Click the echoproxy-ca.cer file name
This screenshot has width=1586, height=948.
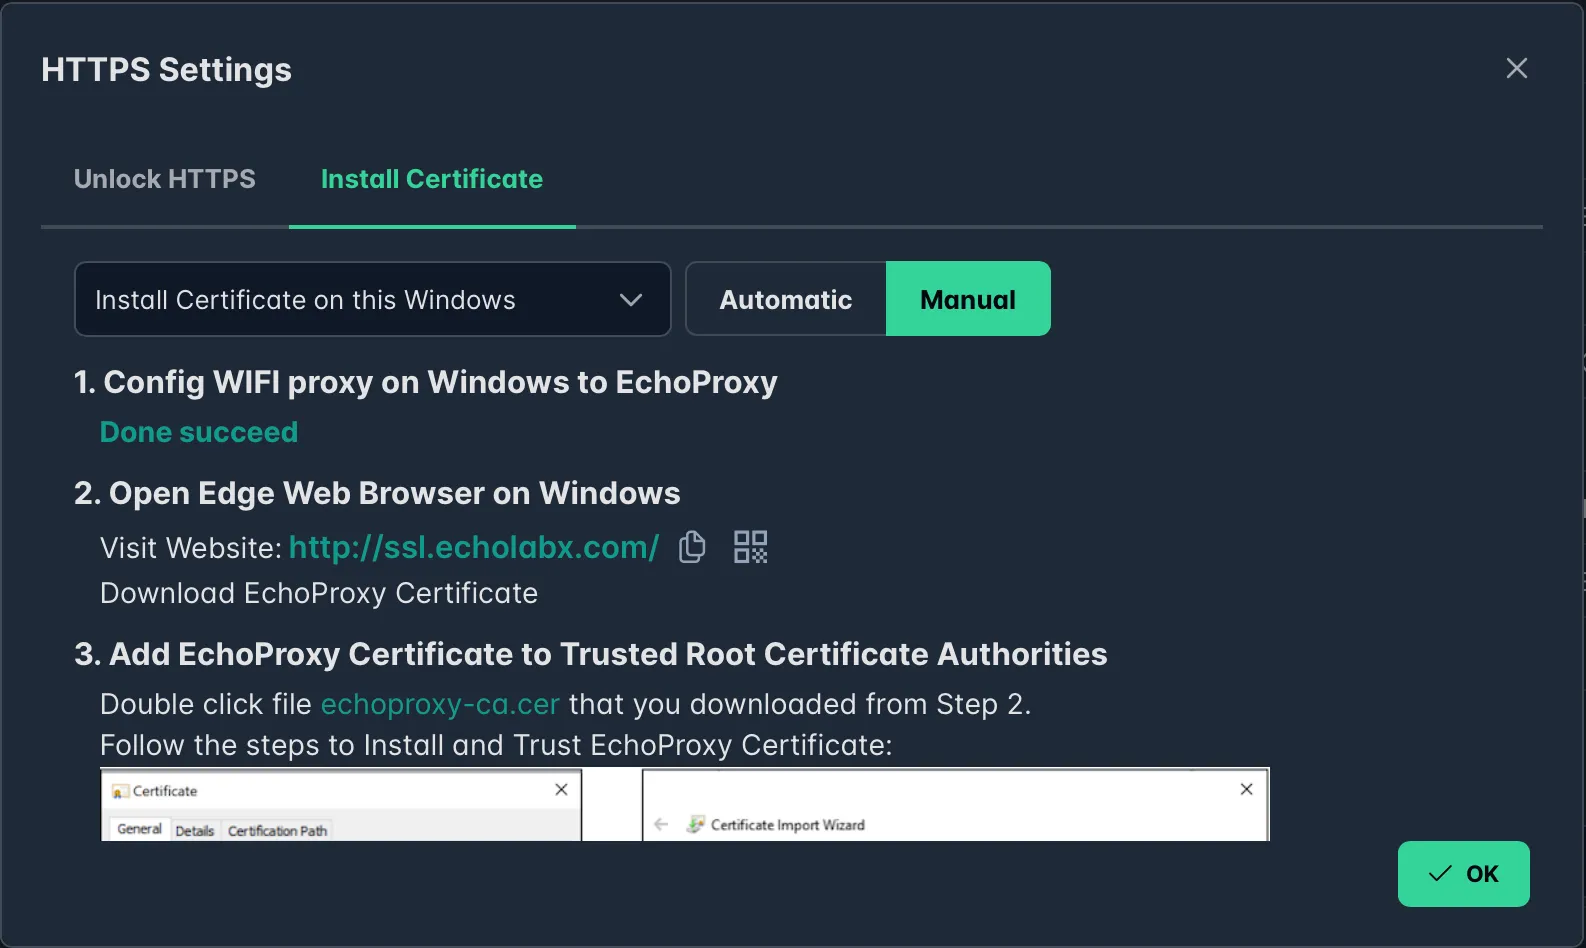[440, 704]
